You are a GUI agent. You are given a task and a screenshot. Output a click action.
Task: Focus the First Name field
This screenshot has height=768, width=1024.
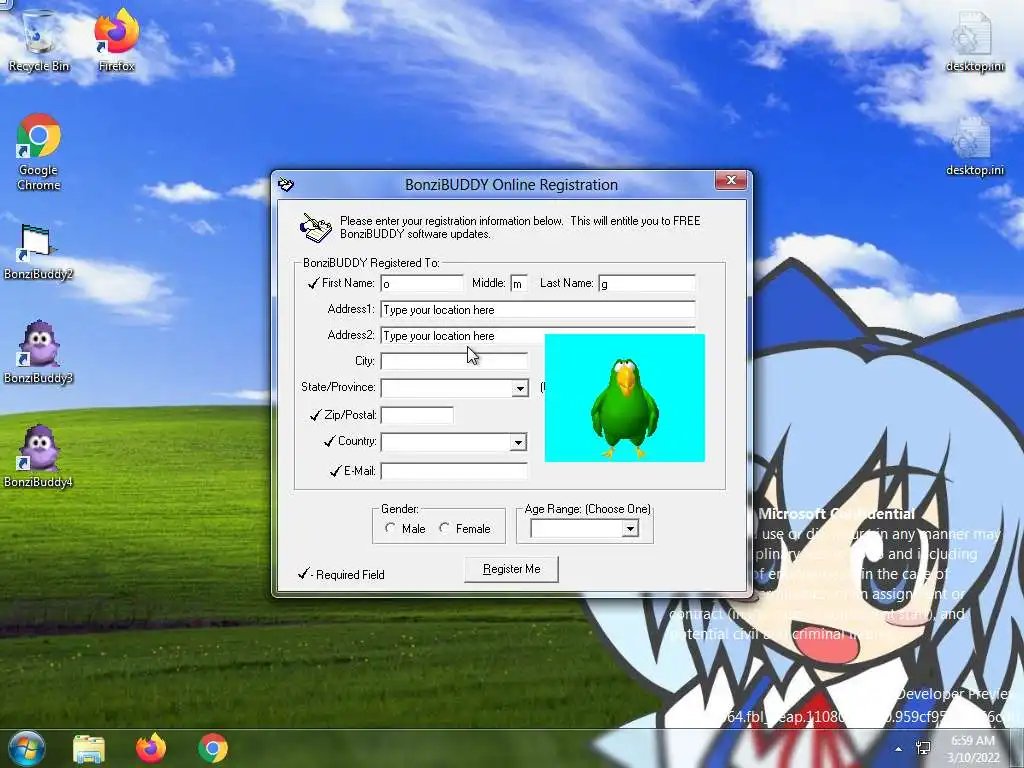[x=422, y=283]
